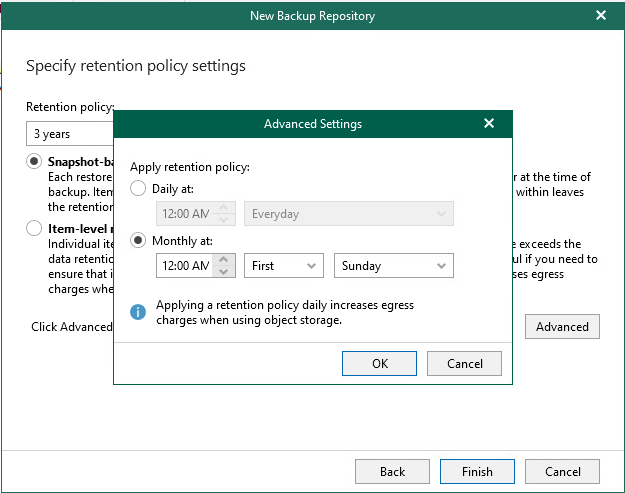Cancel the Advanced Settings dialog
Image resolution: width=625 pixels, height=493 pixels.
point(464,363)
